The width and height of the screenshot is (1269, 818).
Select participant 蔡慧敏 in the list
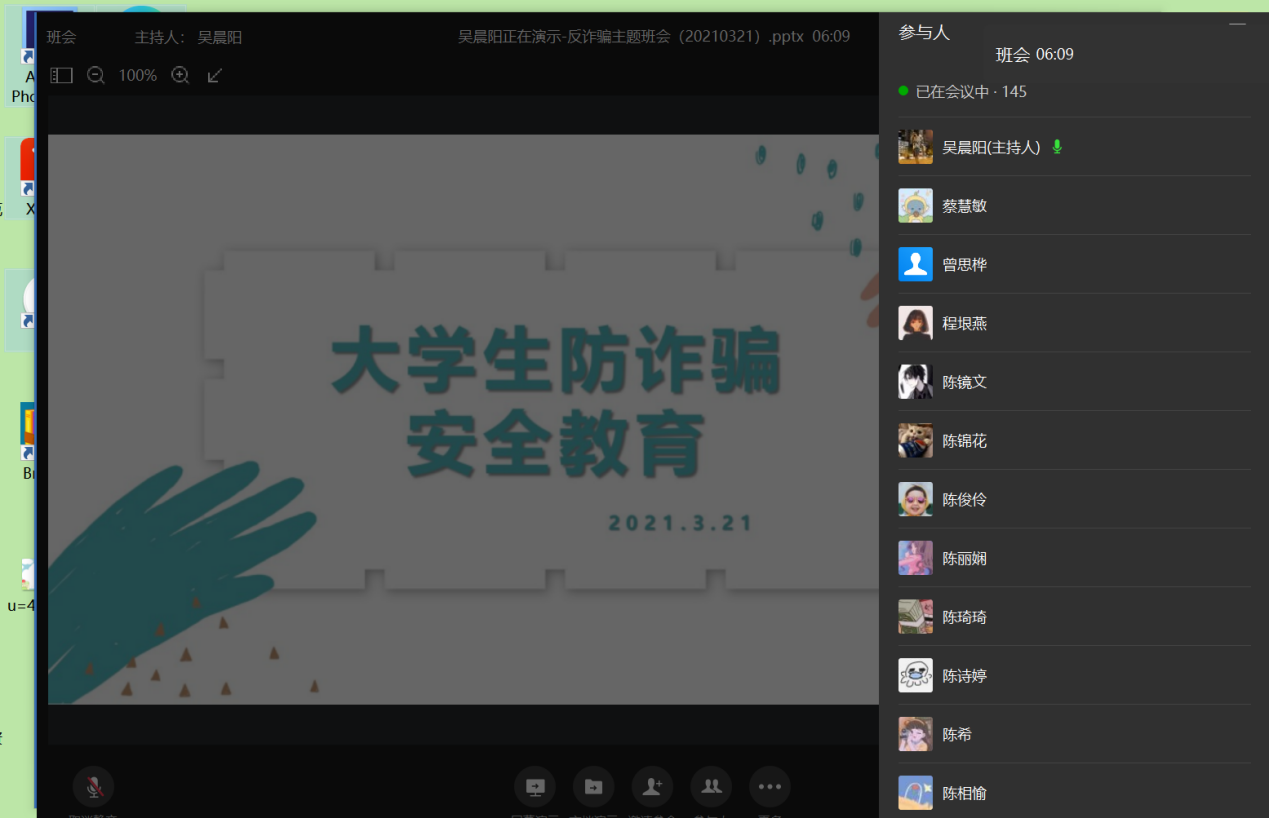coord(964,206)
